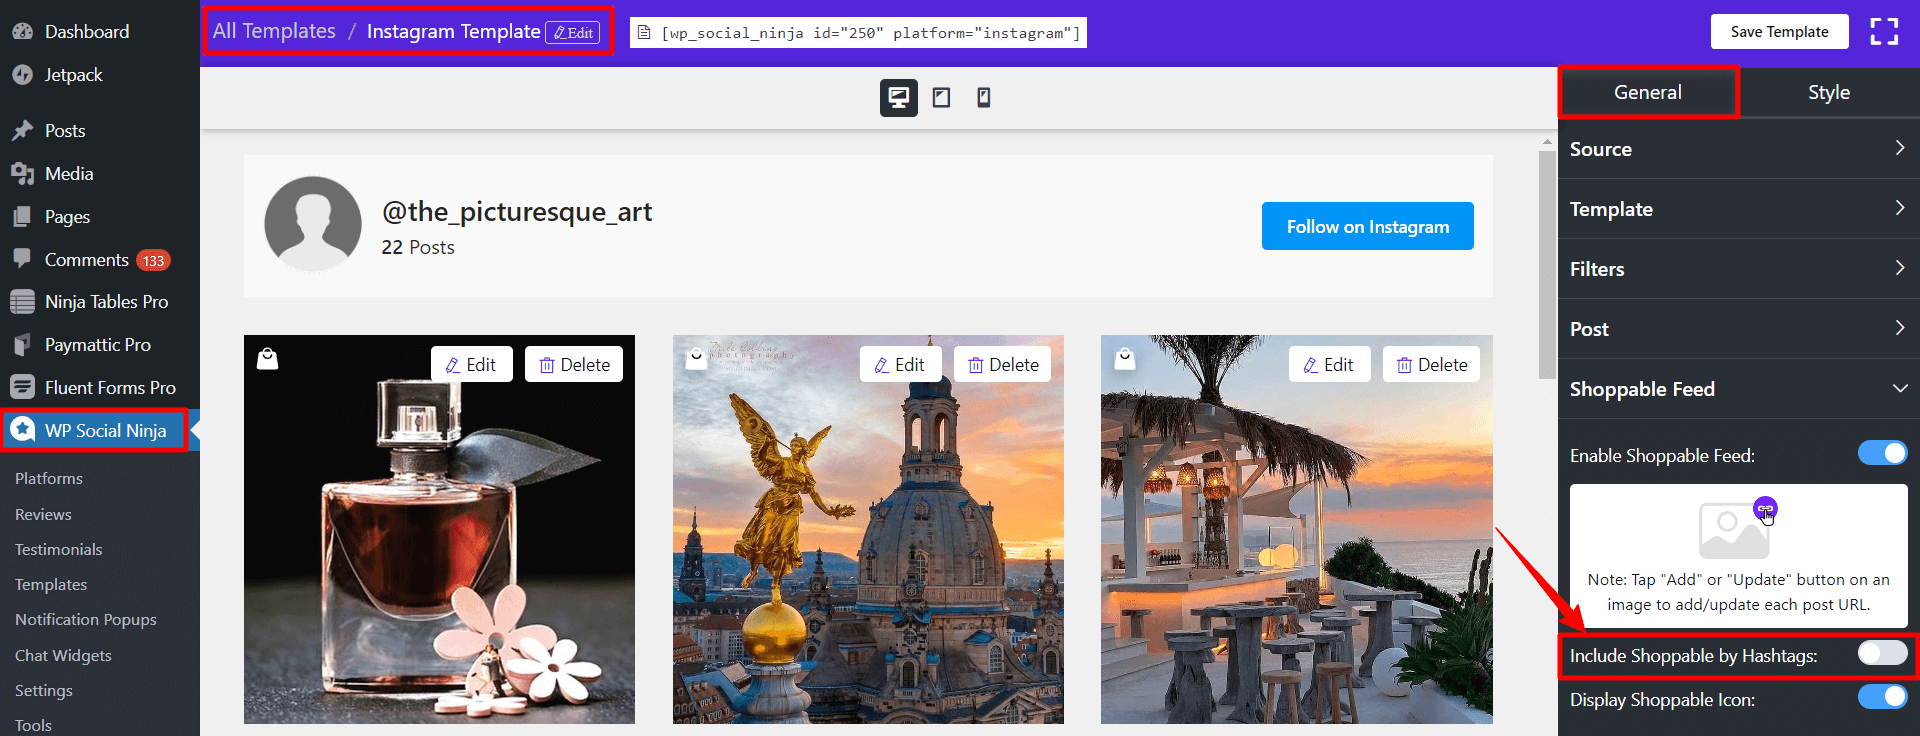Click the Paymattic Pro icon

tap(22, 344)
